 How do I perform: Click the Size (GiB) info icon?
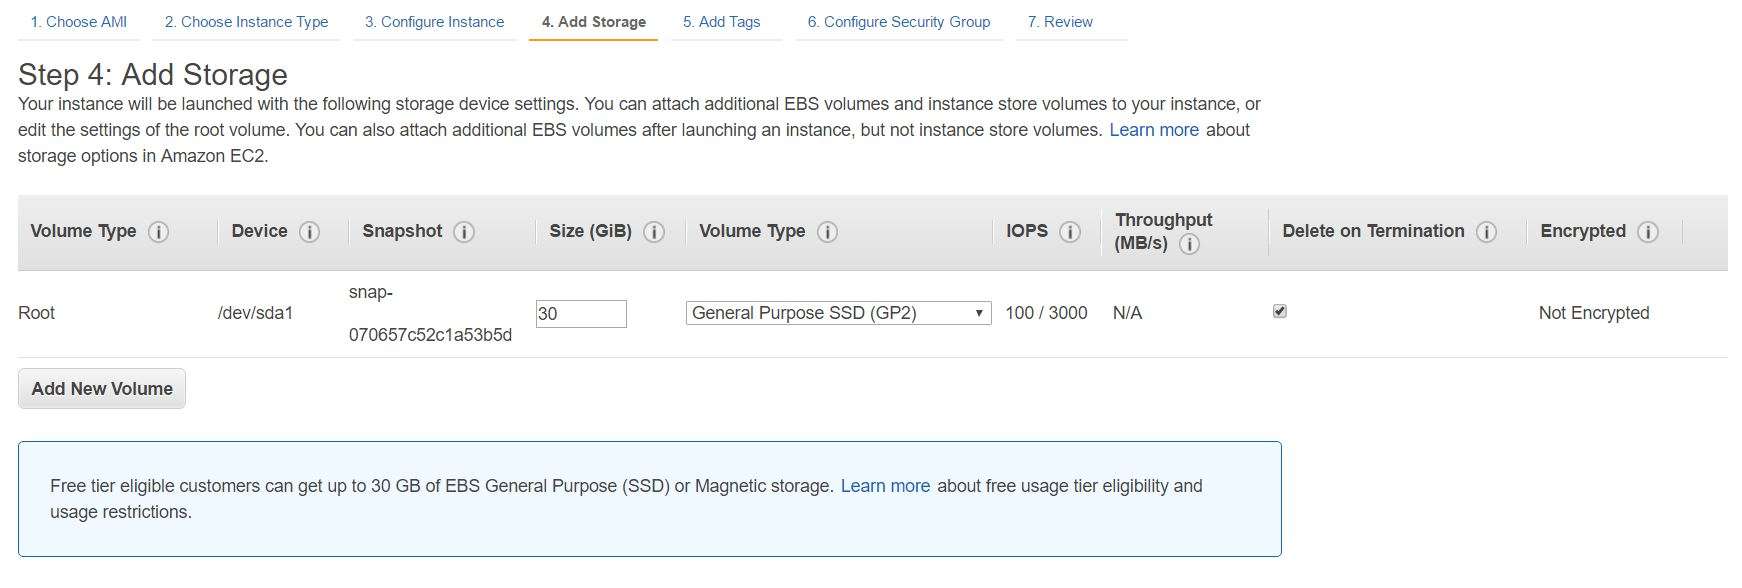pos(654,232)
